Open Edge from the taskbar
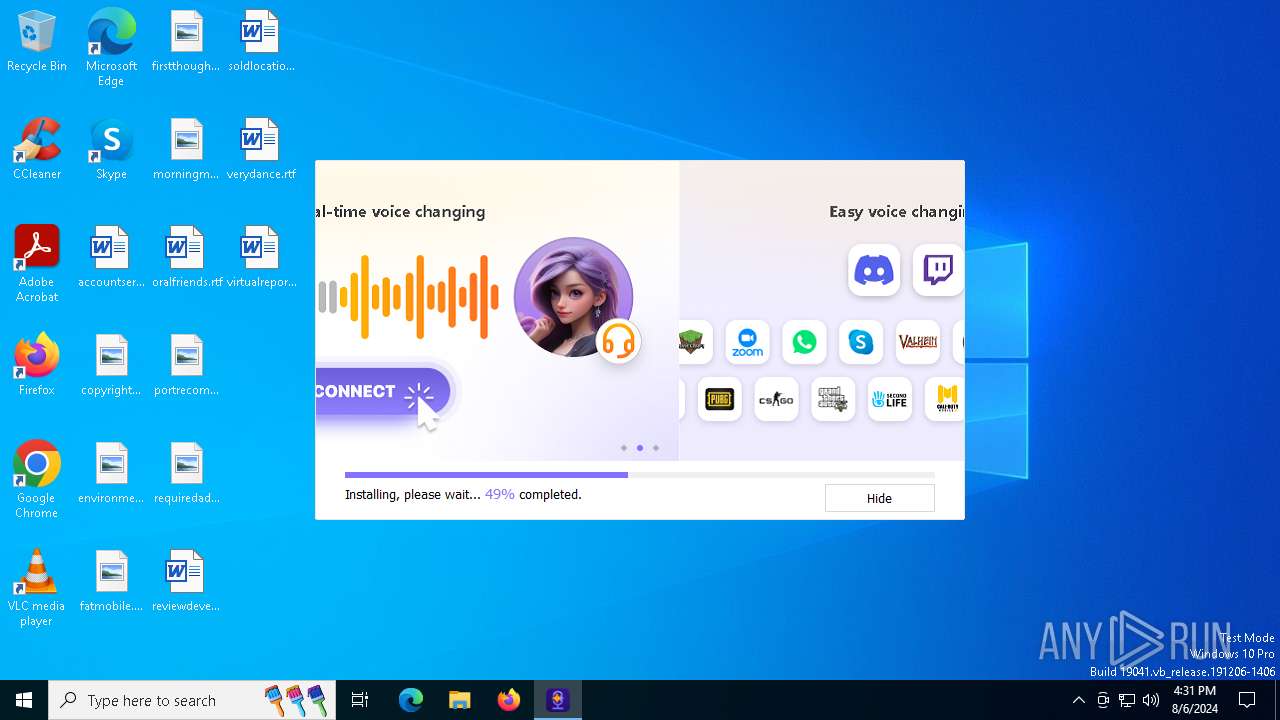Image resolution: width=1280 pixels, height=720 pixels. (x=411, y=700)
